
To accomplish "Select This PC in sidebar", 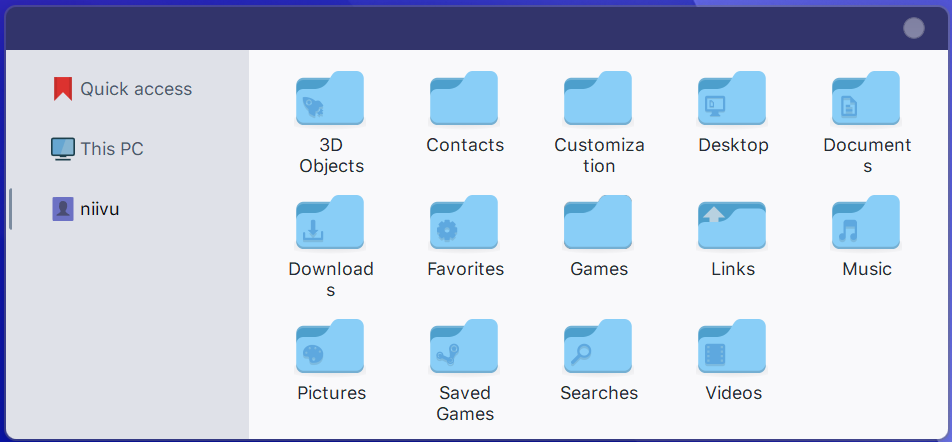I will pyautogui.click(x=111, y=149).
